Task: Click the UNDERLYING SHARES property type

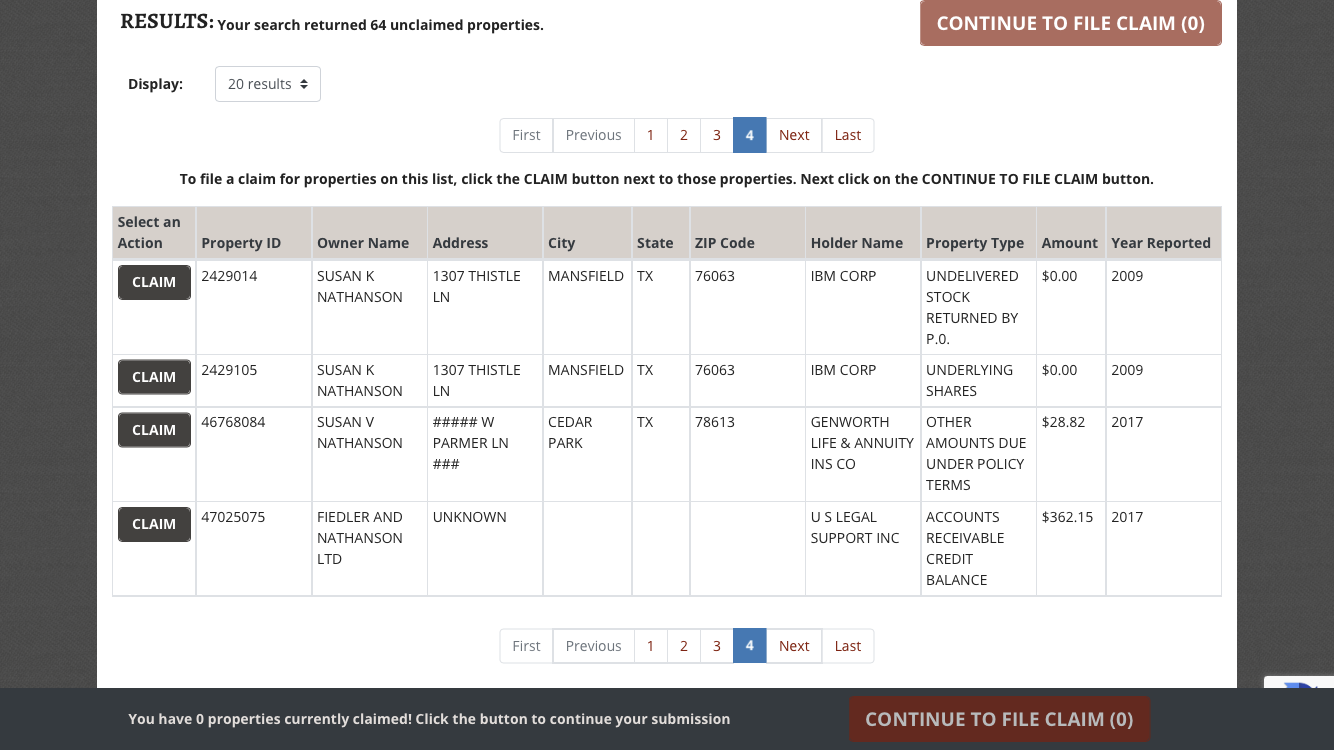Action: tap(969, 380)
